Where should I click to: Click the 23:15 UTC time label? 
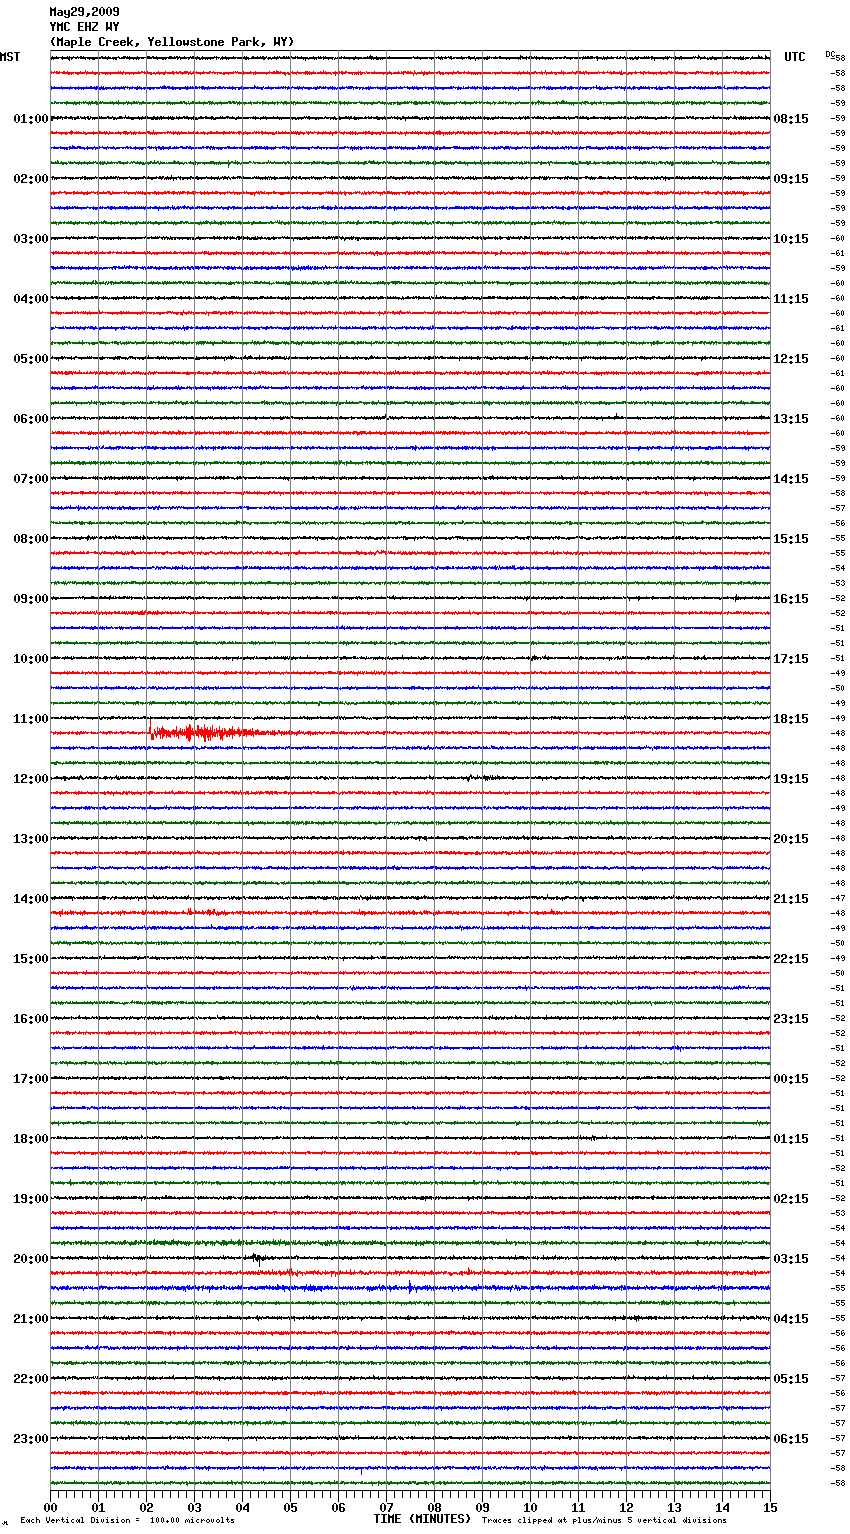pos(791,1019)
